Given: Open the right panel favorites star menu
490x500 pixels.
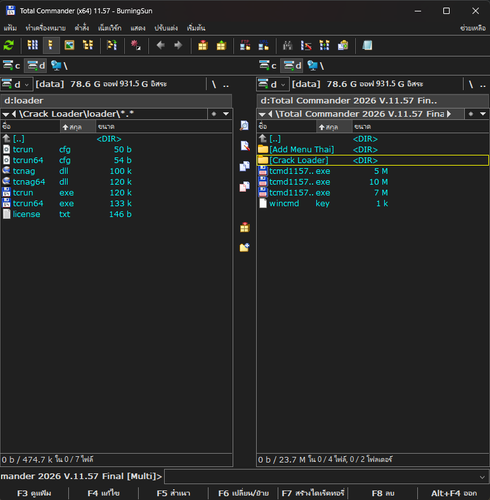Looking at the screenshot, I should [x=471, y=114].
